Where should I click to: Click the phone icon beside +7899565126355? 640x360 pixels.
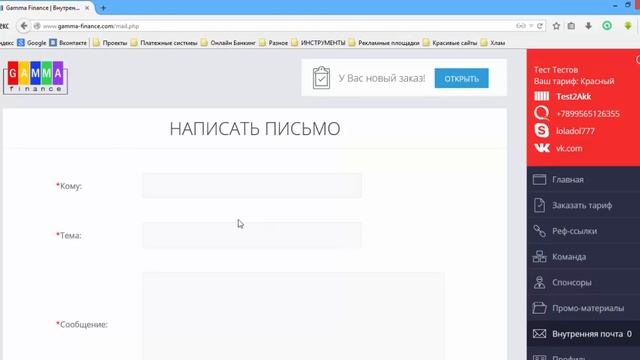pos(541,113)
